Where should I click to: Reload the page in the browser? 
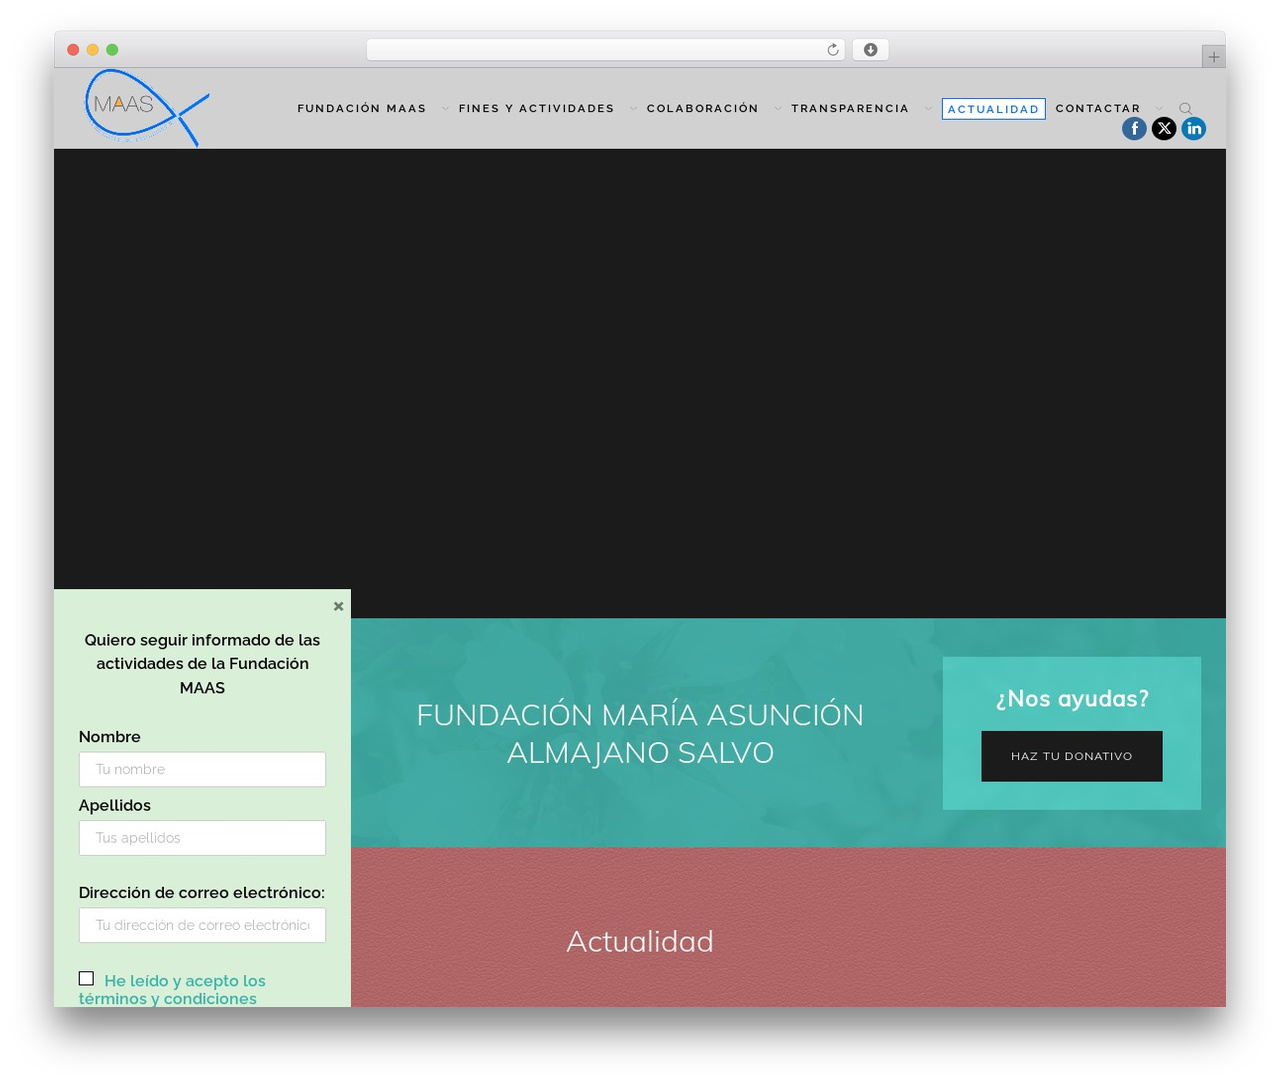832,50
